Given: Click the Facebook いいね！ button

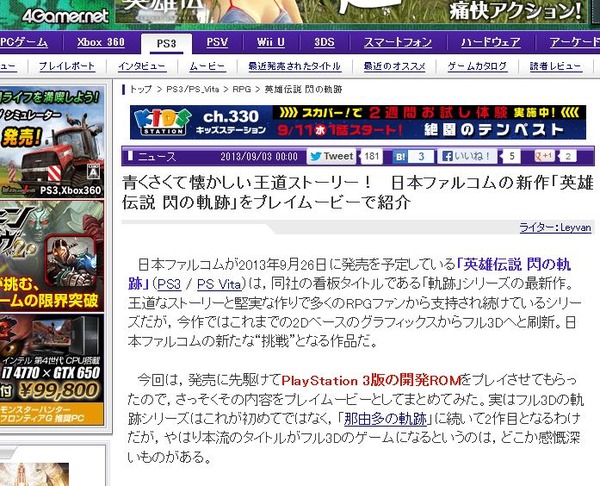Looking at the screenshot, I should [467, 156].
